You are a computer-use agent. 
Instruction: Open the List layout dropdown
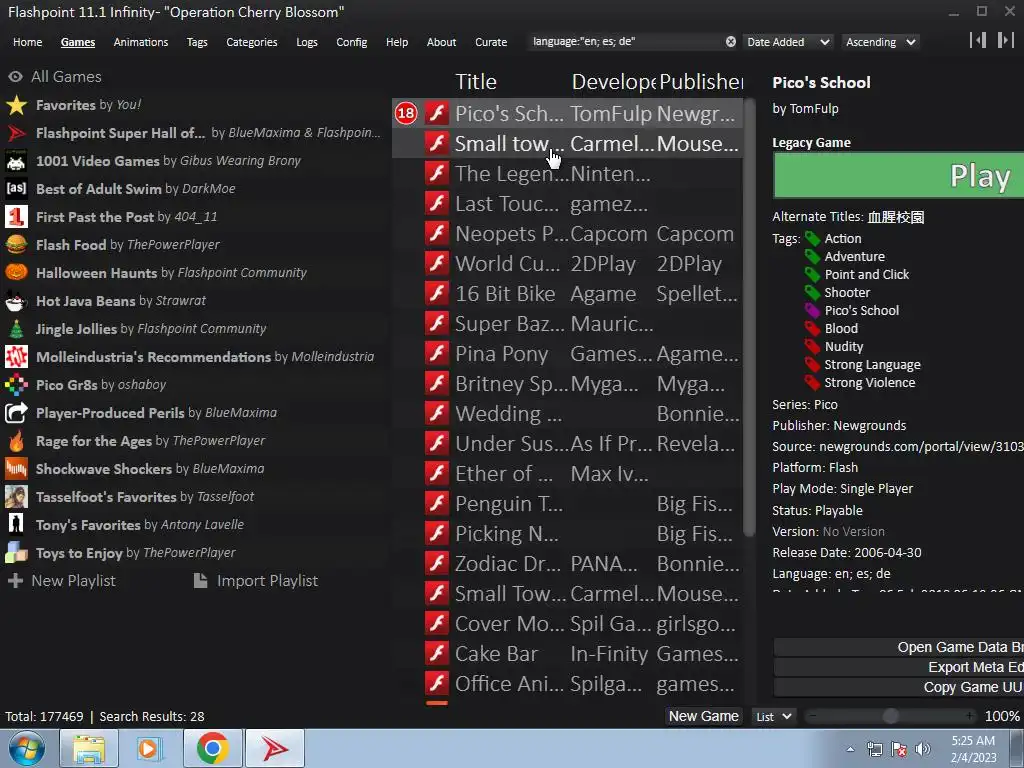[x=774, y=716]
